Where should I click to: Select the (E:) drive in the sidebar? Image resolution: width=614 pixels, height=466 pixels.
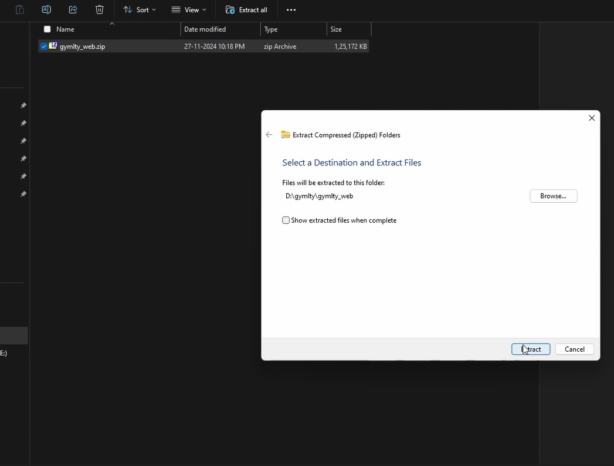[x=4, y=353]
